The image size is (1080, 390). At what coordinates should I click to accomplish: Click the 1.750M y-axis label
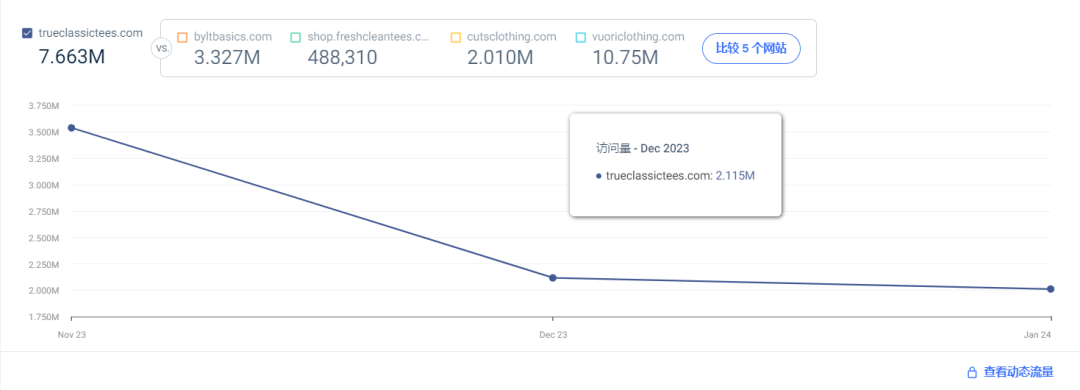pos(42,317)
